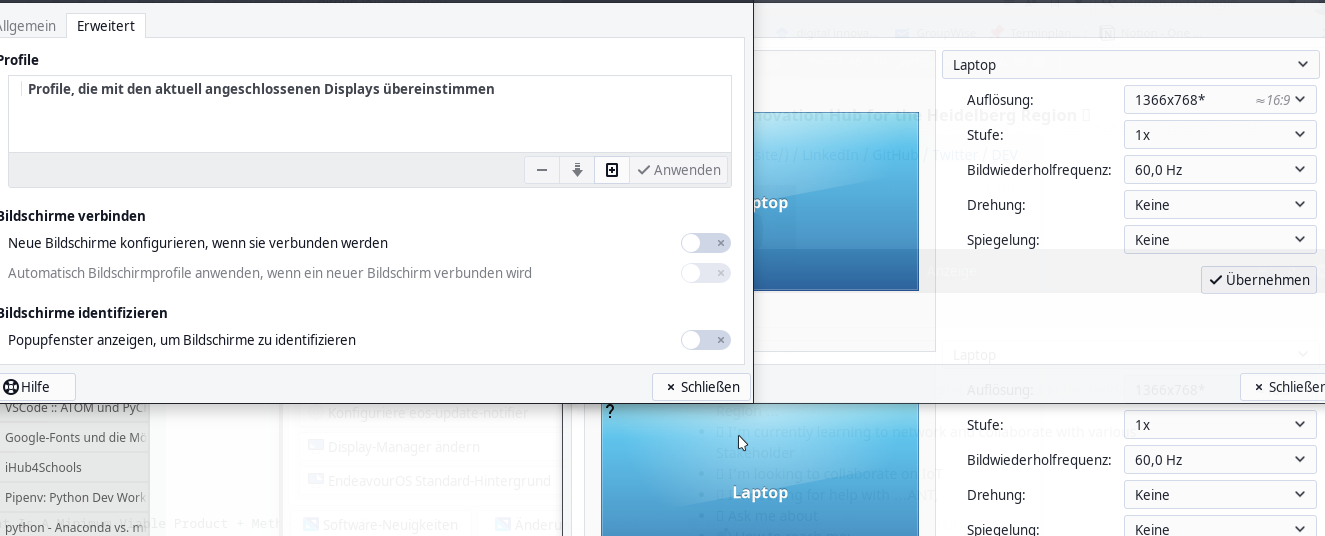Open the upper Drehung Keine dropdown

pyautogui.click(x=1220, y=205)
